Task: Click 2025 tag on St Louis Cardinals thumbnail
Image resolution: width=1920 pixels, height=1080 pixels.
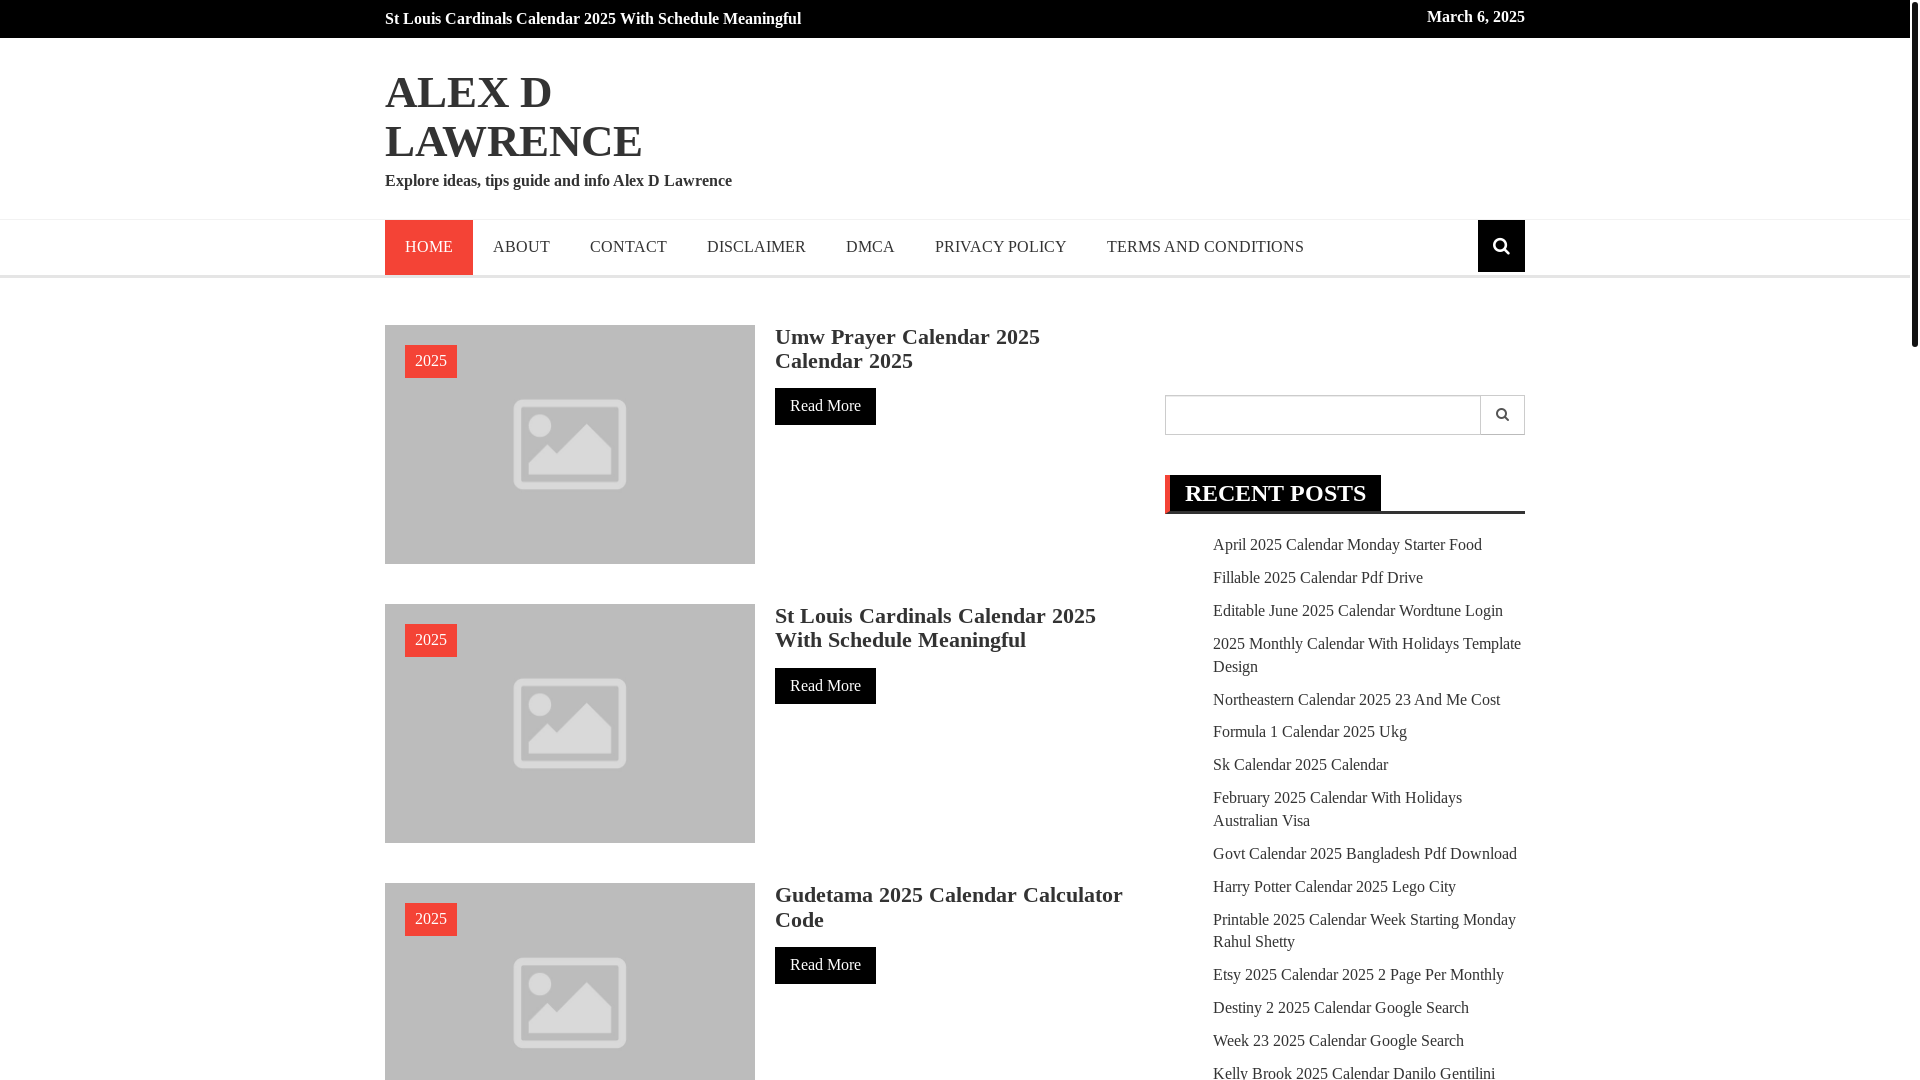Action: click(x=431, y=640)
